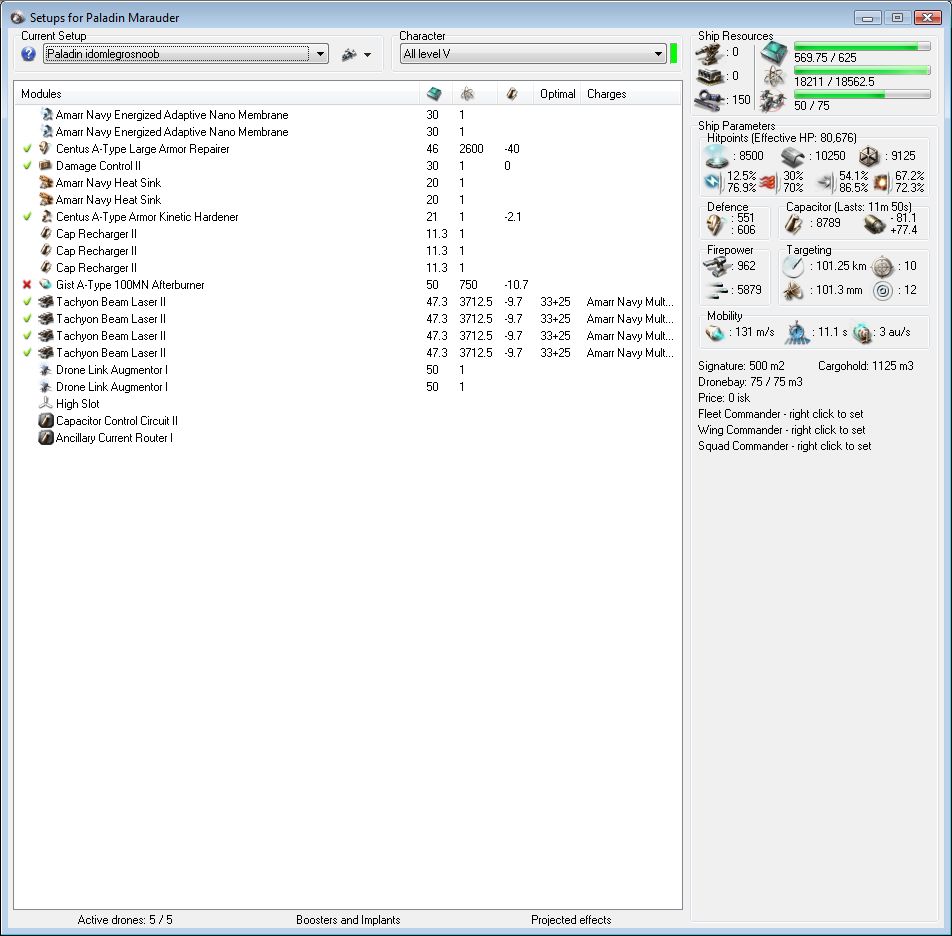Open Active drones: 5 / 5
The image size is (952, 936).
(125, 920)
